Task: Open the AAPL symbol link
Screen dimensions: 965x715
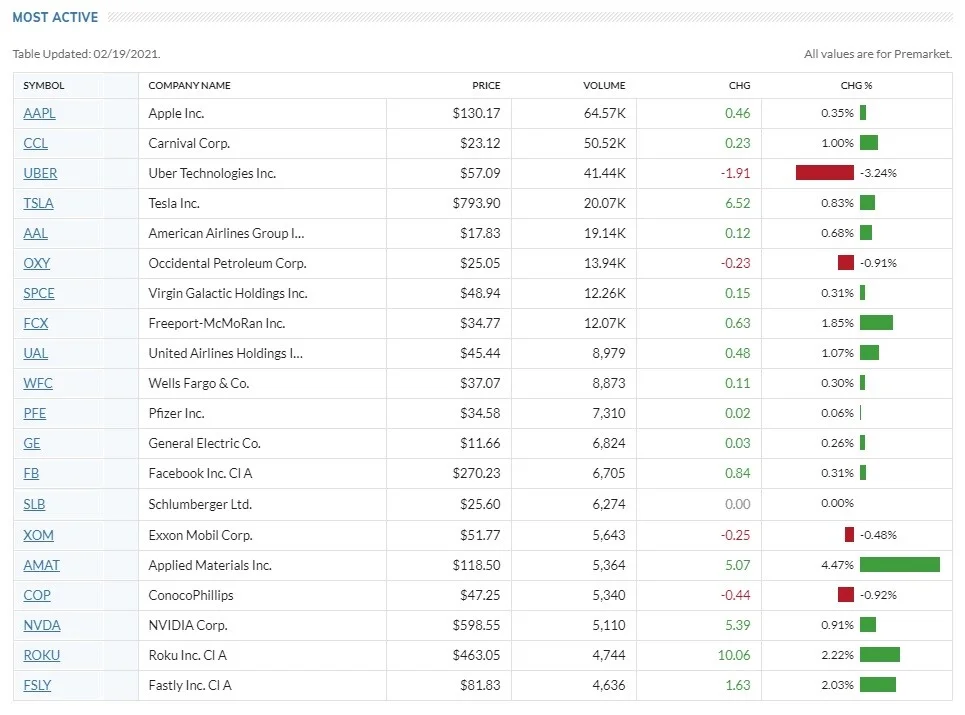Action: (x=39, y=113)
